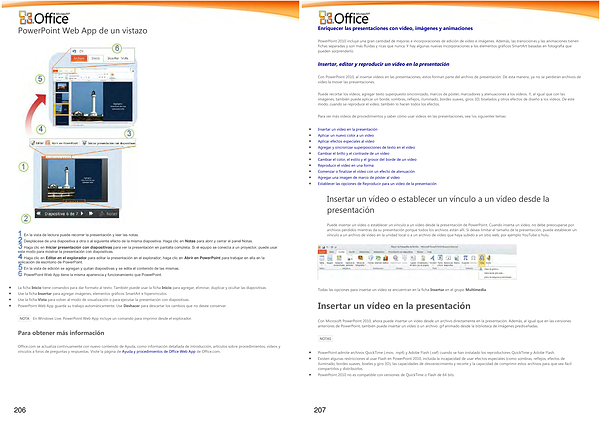
Task: Open 'Agregar y sincronizar superposiciones de texto' link
Action: coord(366,147)
